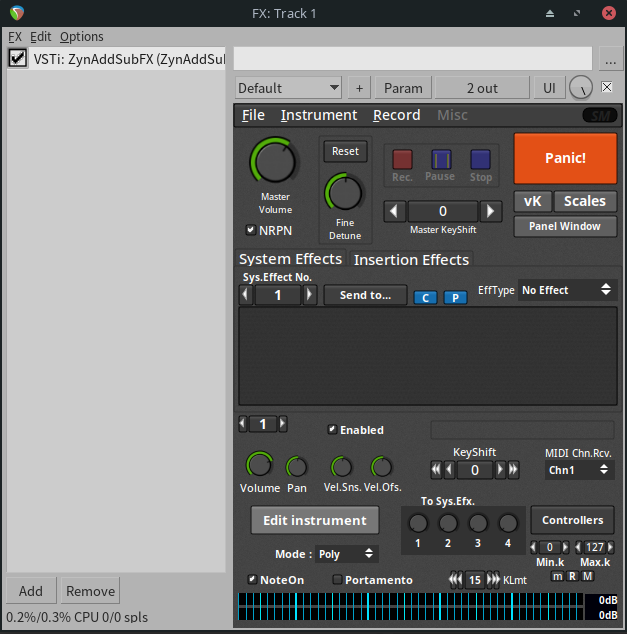Increase Master KeyShift with right arrow
Viewport: 627px width, 634px height.
[490, 211]
